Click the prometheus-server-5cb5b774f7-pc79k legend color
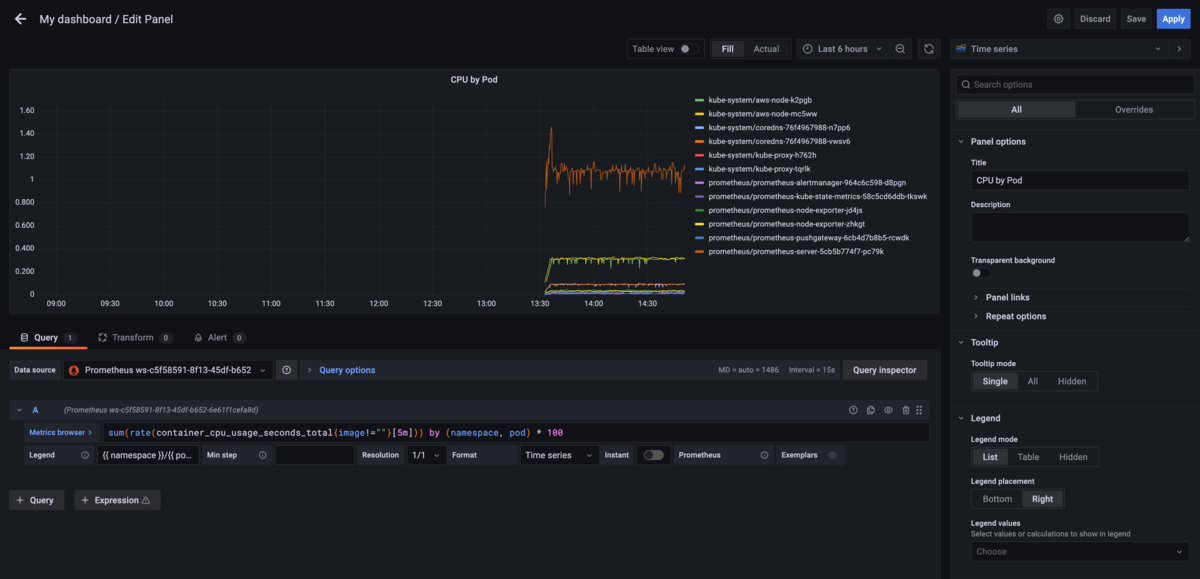Viewport: 1200px width, 579px height. (699, 252)
